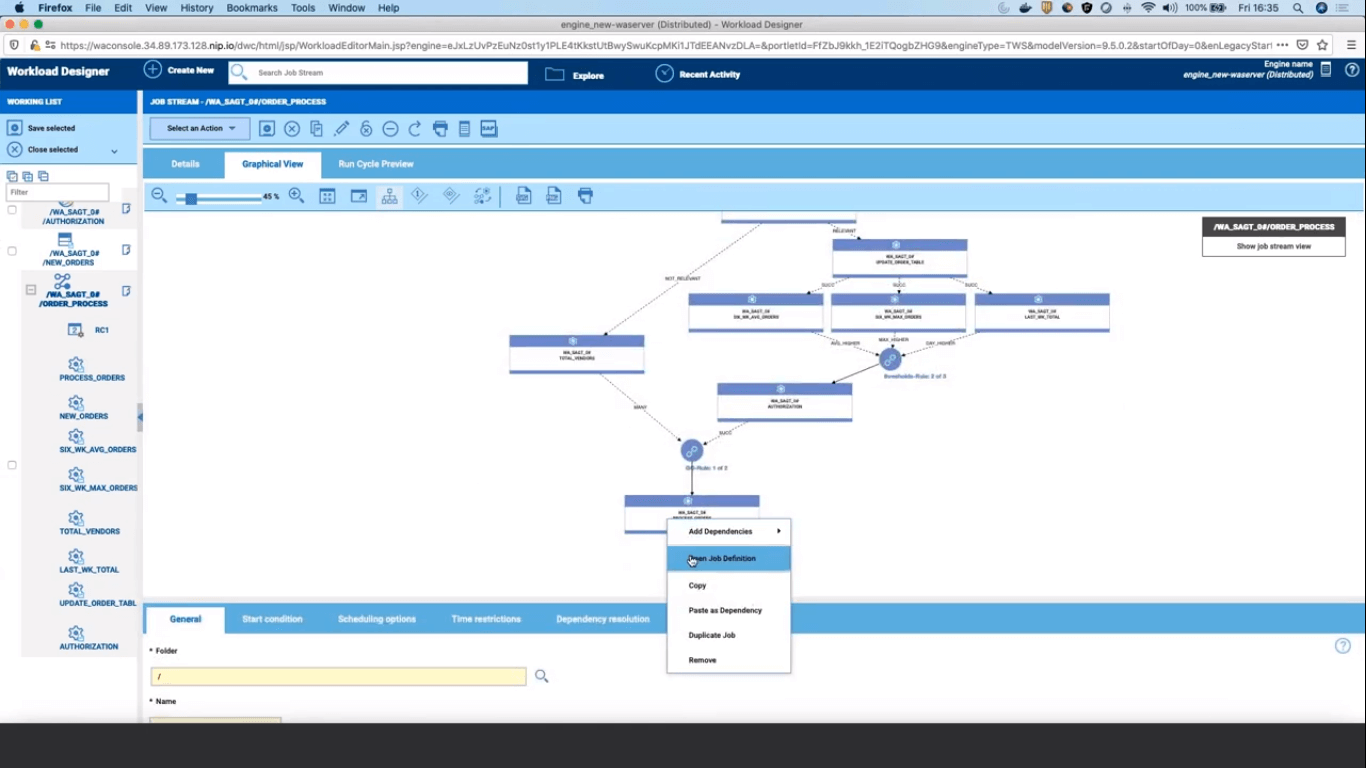The width and height of the screenshot is (1366, 768).
Task: Switch to the Run Cycle Preview tab
Action: click(x=375, y=163)
